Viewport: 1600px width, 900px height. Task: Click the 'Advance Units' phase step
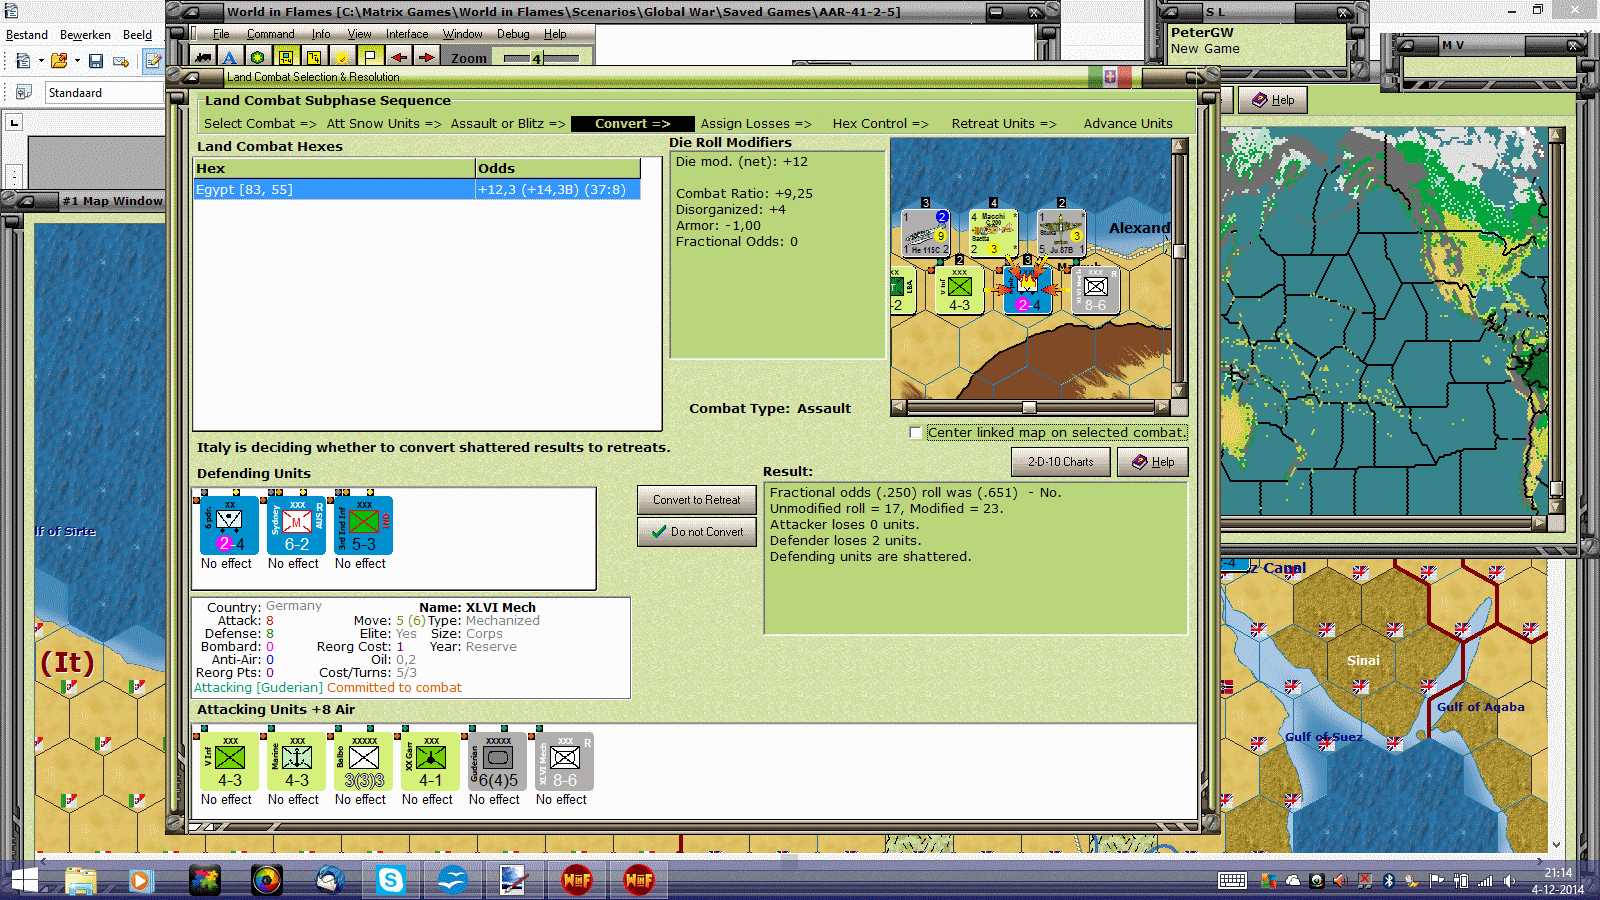[1128, 124]
